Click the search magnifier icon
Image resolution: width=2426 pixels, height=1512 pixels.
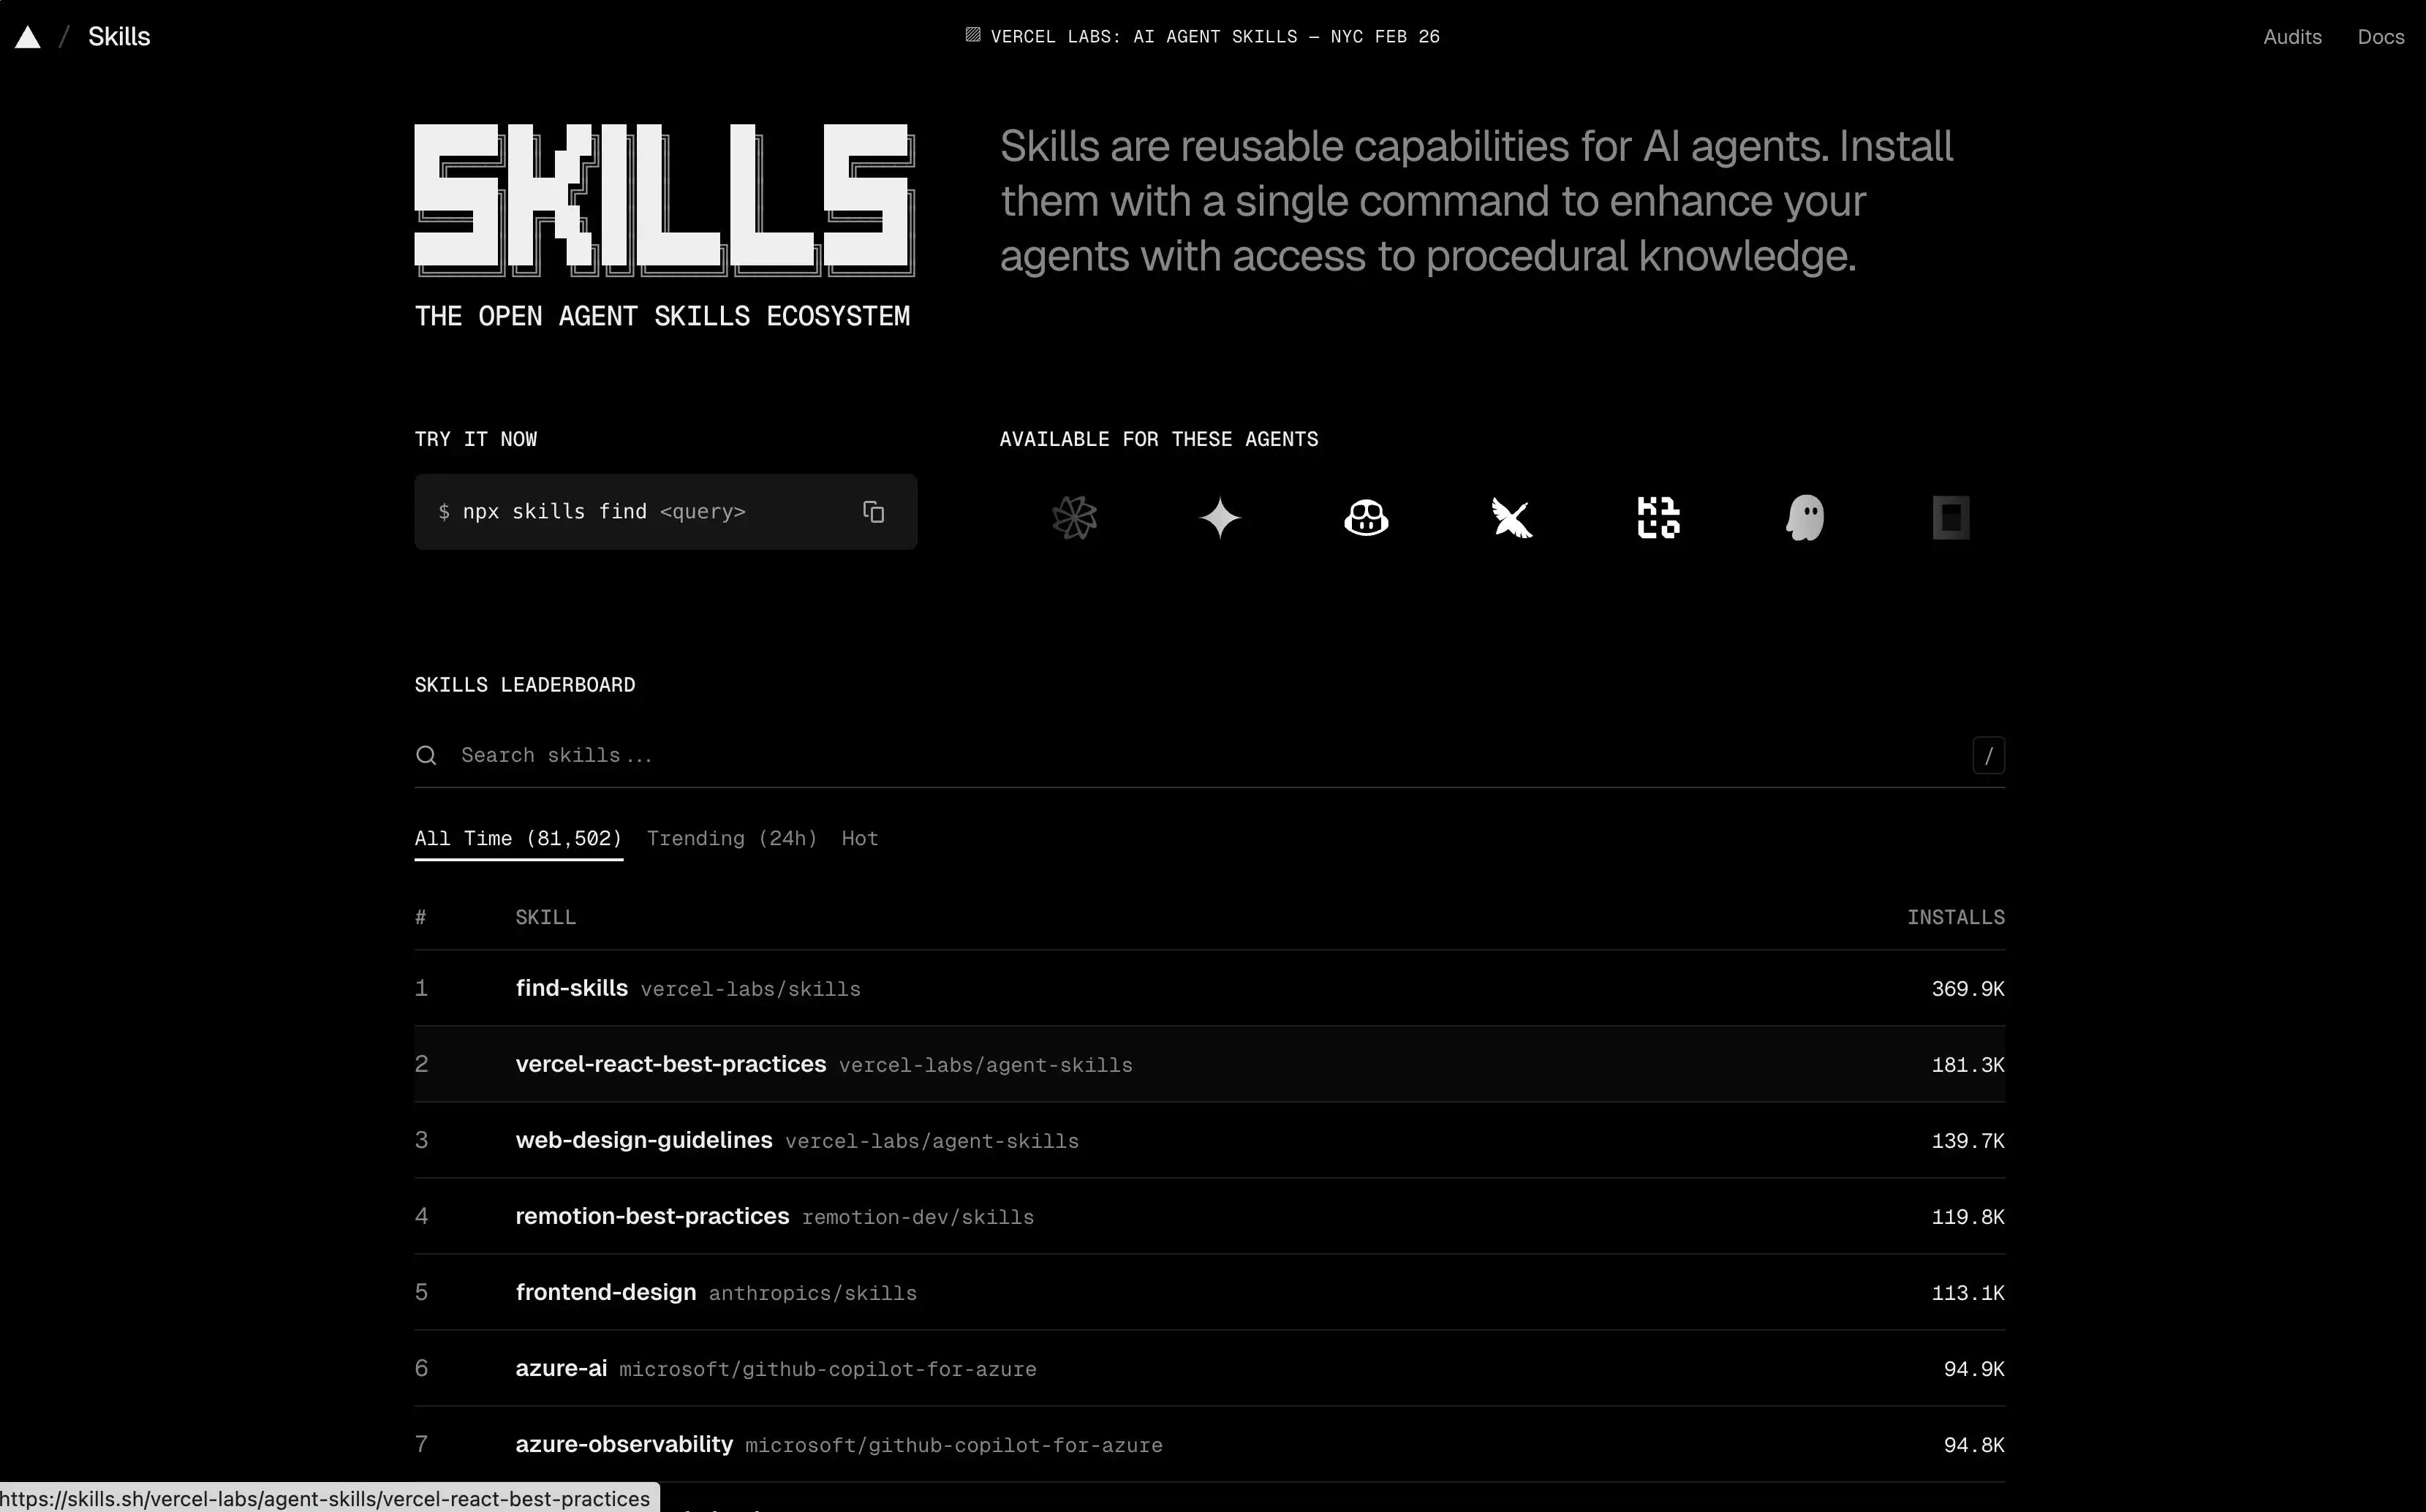coord(426,755)
